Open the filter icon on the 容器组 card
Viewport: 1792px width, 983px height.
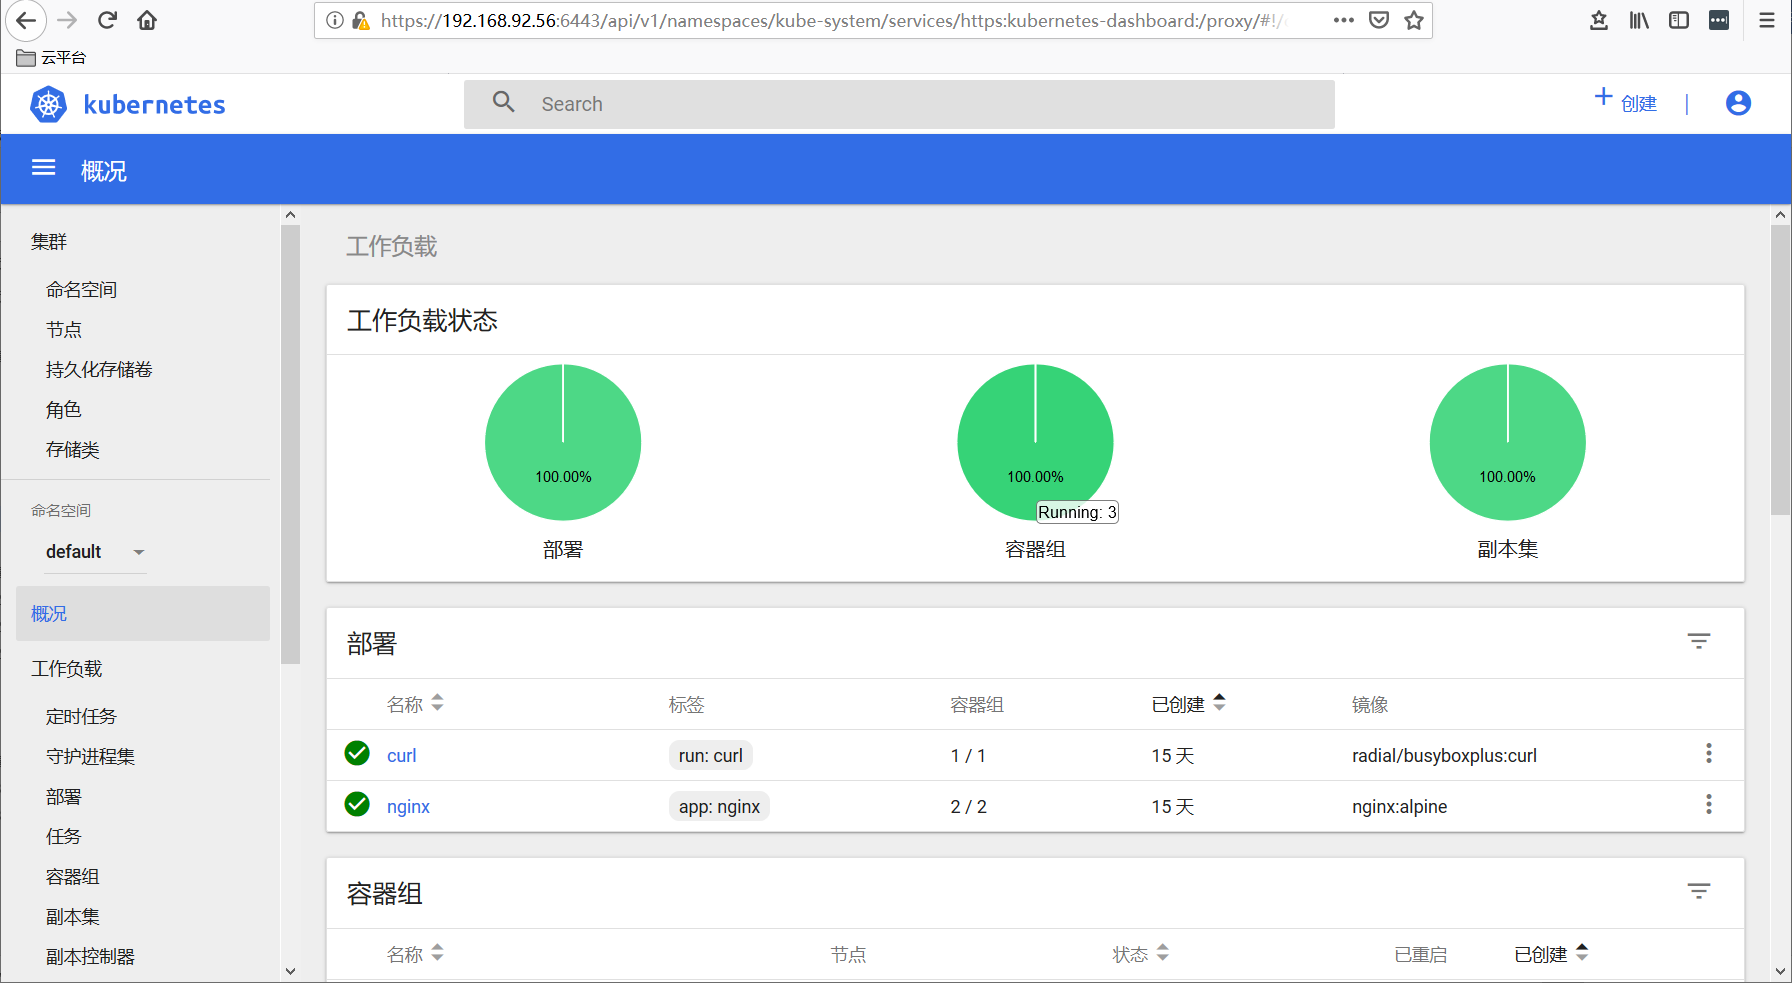pos(1699,889)
